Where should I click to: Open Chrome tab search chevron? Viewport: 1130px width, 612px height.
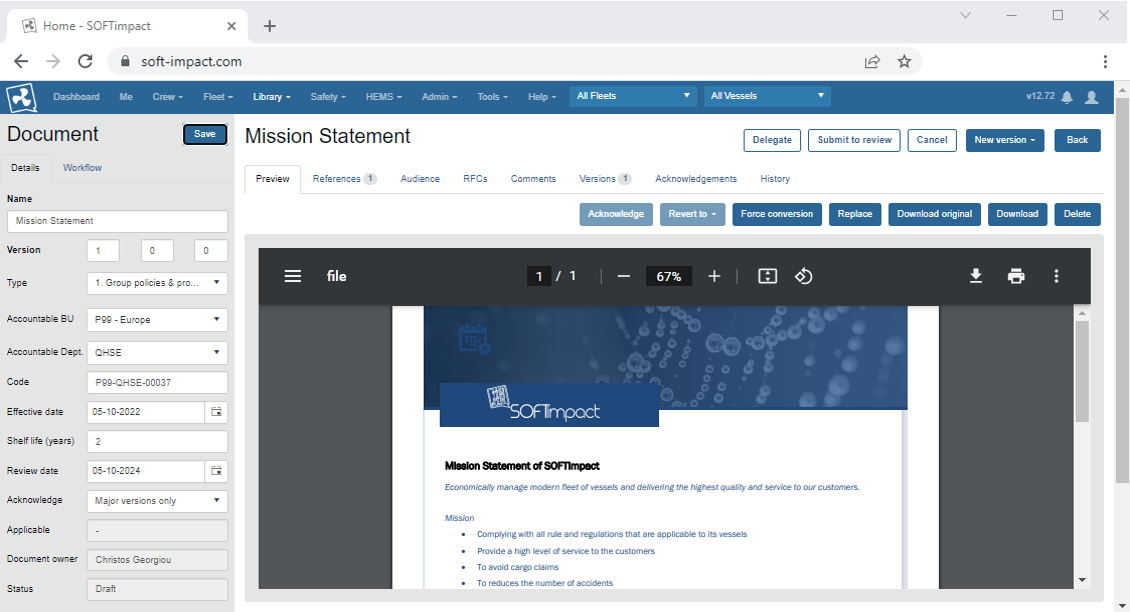tap(965, 15)
